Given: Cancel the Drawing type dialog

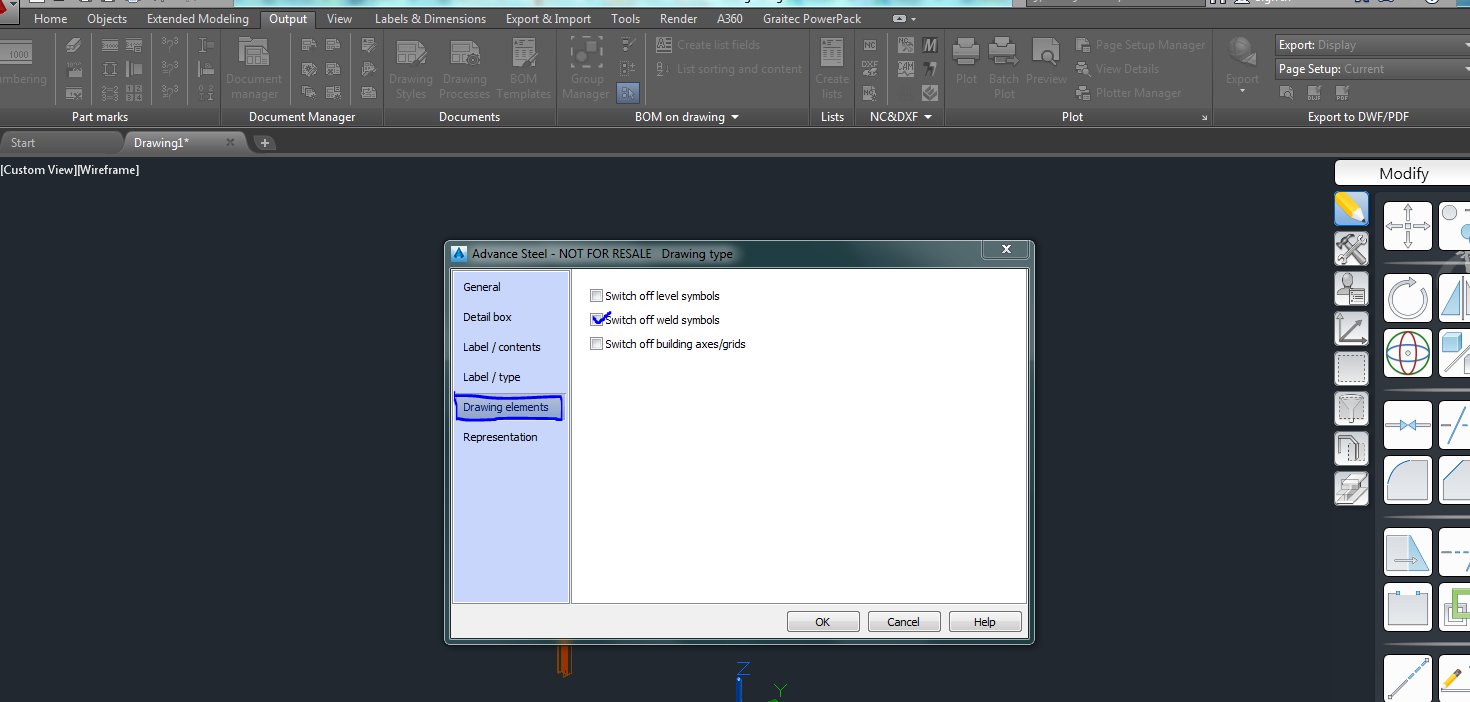Looking at the screenshot, I should point(904,622).
